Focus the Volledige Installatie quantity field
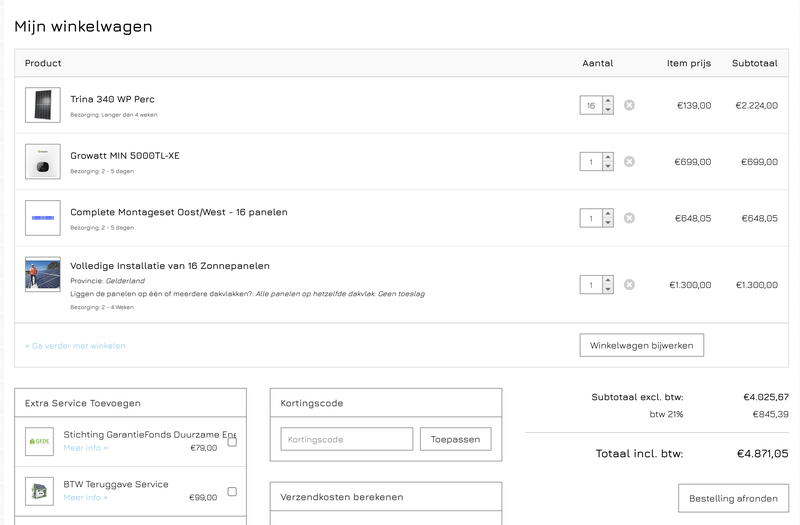This screenshot has height=525, width=800. pyautogui.click(x=591, y=285)
